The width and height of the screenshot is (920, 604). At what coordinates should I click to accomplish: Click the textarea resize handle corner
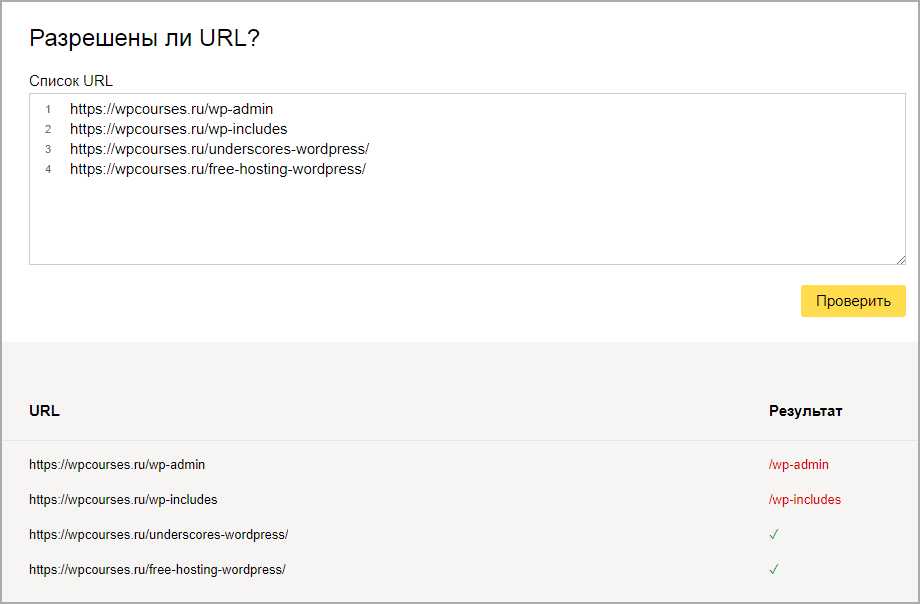coord(900,259)
